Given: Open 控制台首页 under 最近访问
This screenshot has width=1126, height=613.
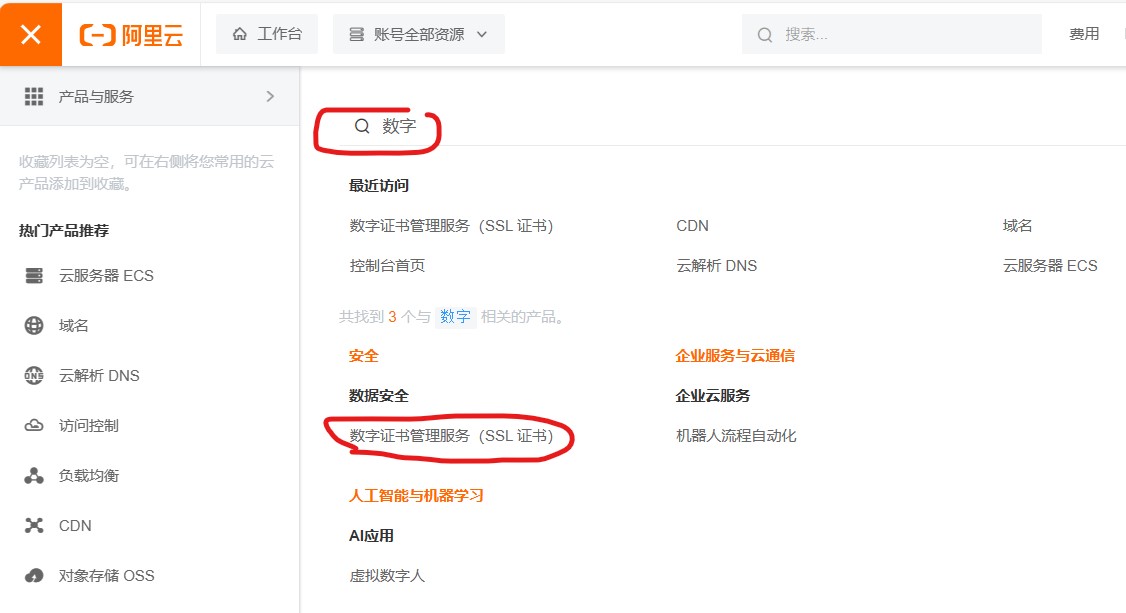Looking at the screenshot, I should 387,266.
